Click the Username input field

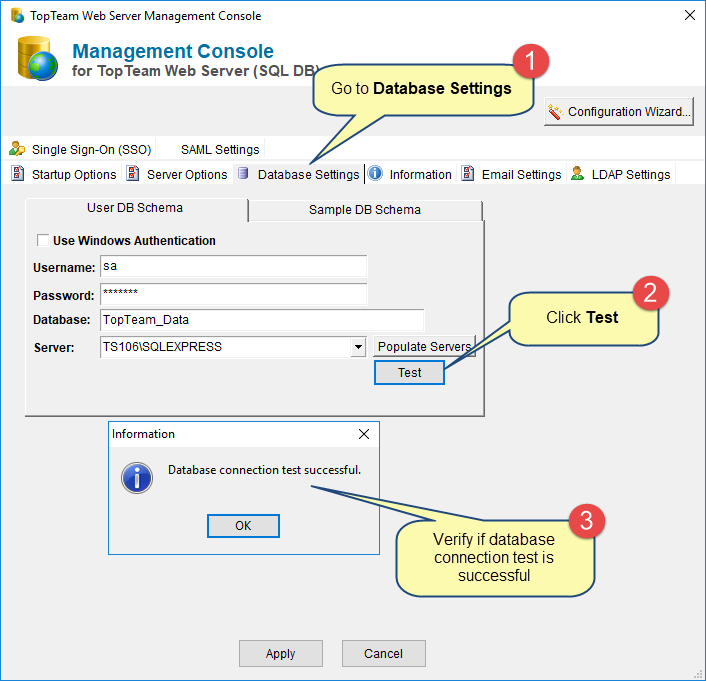(233, 266)
